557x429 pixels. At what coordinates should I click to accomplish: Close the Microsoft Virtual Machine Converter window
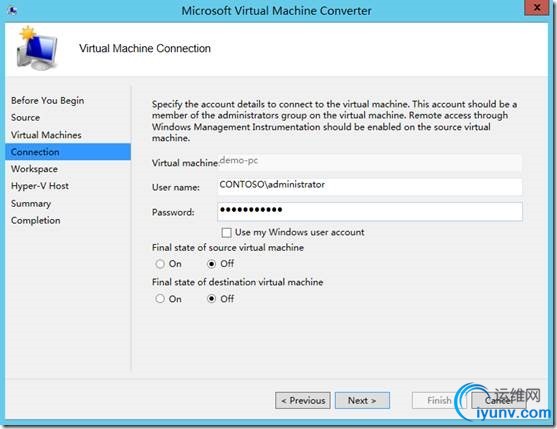(536, 7)
